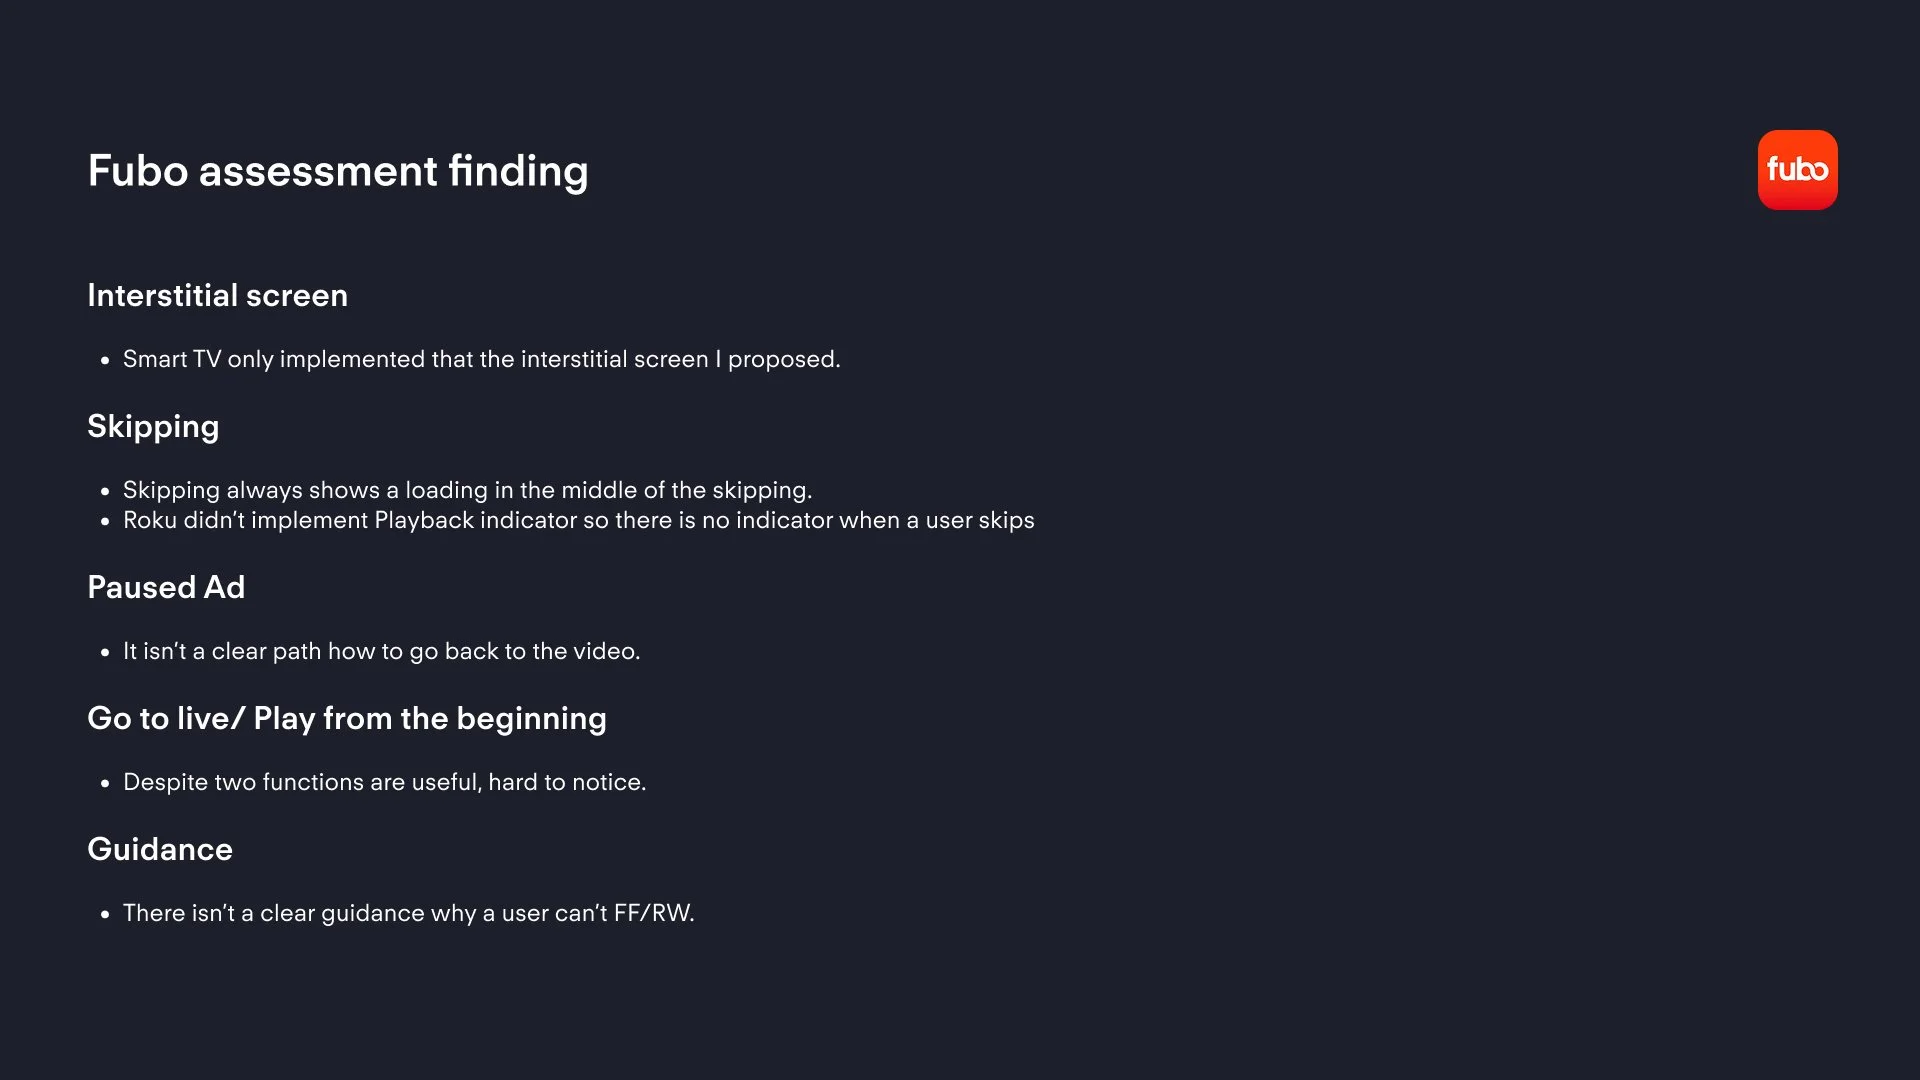Click the bullet dot before 'Smart TV only'
1920x1080 pixels.
click(105, 361)
